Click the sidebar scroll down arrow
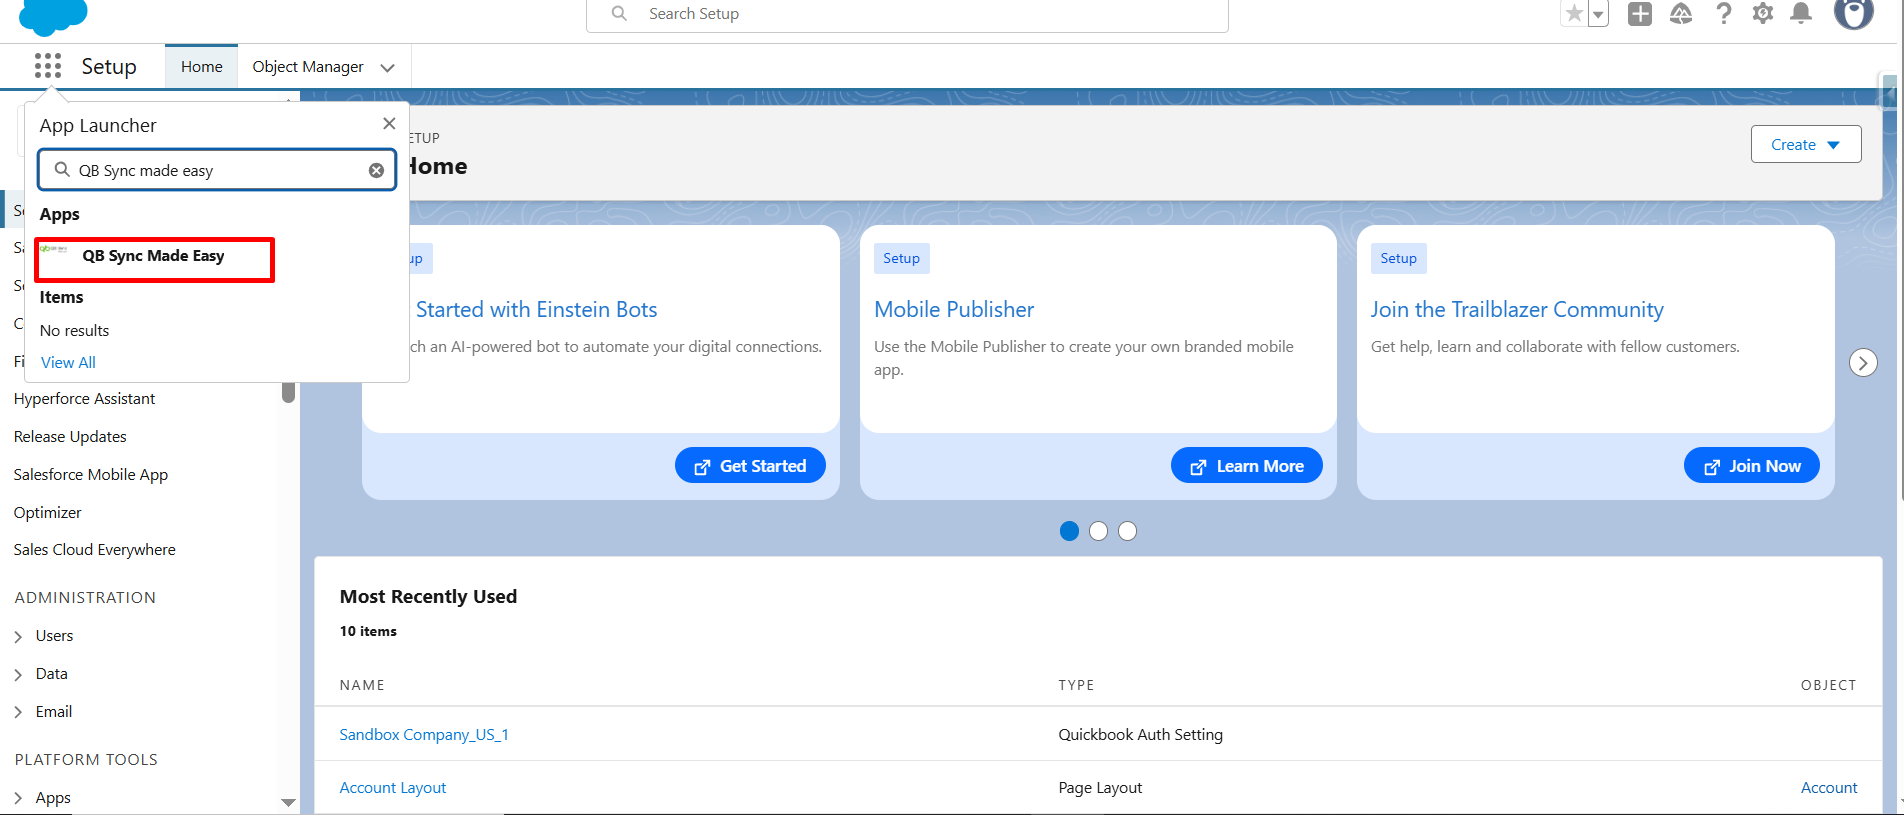Image resolution: width=1904 pixels, height=815 pixels. (x=288, y=802)
